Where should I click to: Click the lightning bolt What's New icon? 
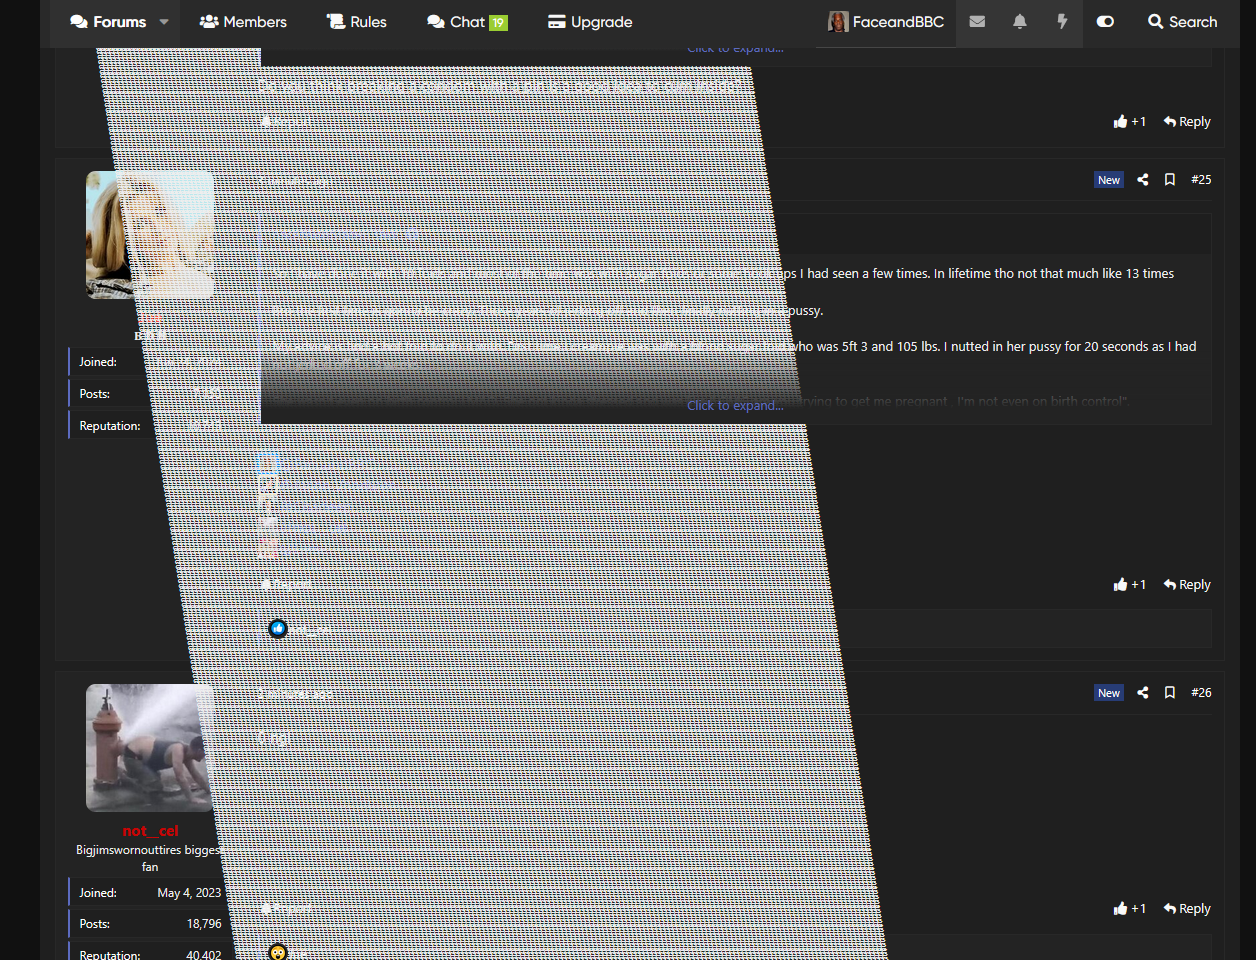(1062, 22)
